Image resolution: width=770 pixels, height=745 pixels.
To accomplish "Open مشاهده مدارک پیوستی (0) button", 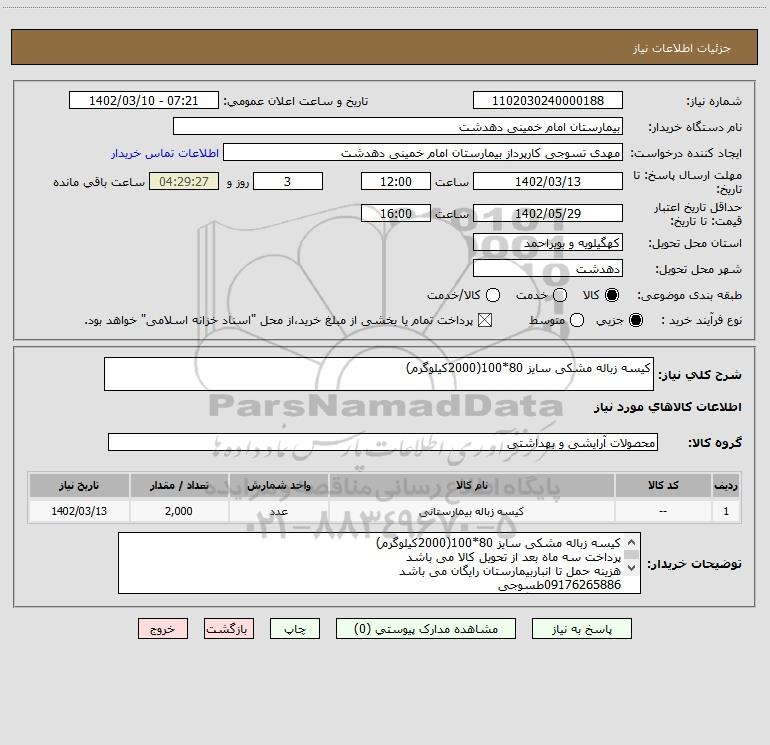I will tap(426, 629).
